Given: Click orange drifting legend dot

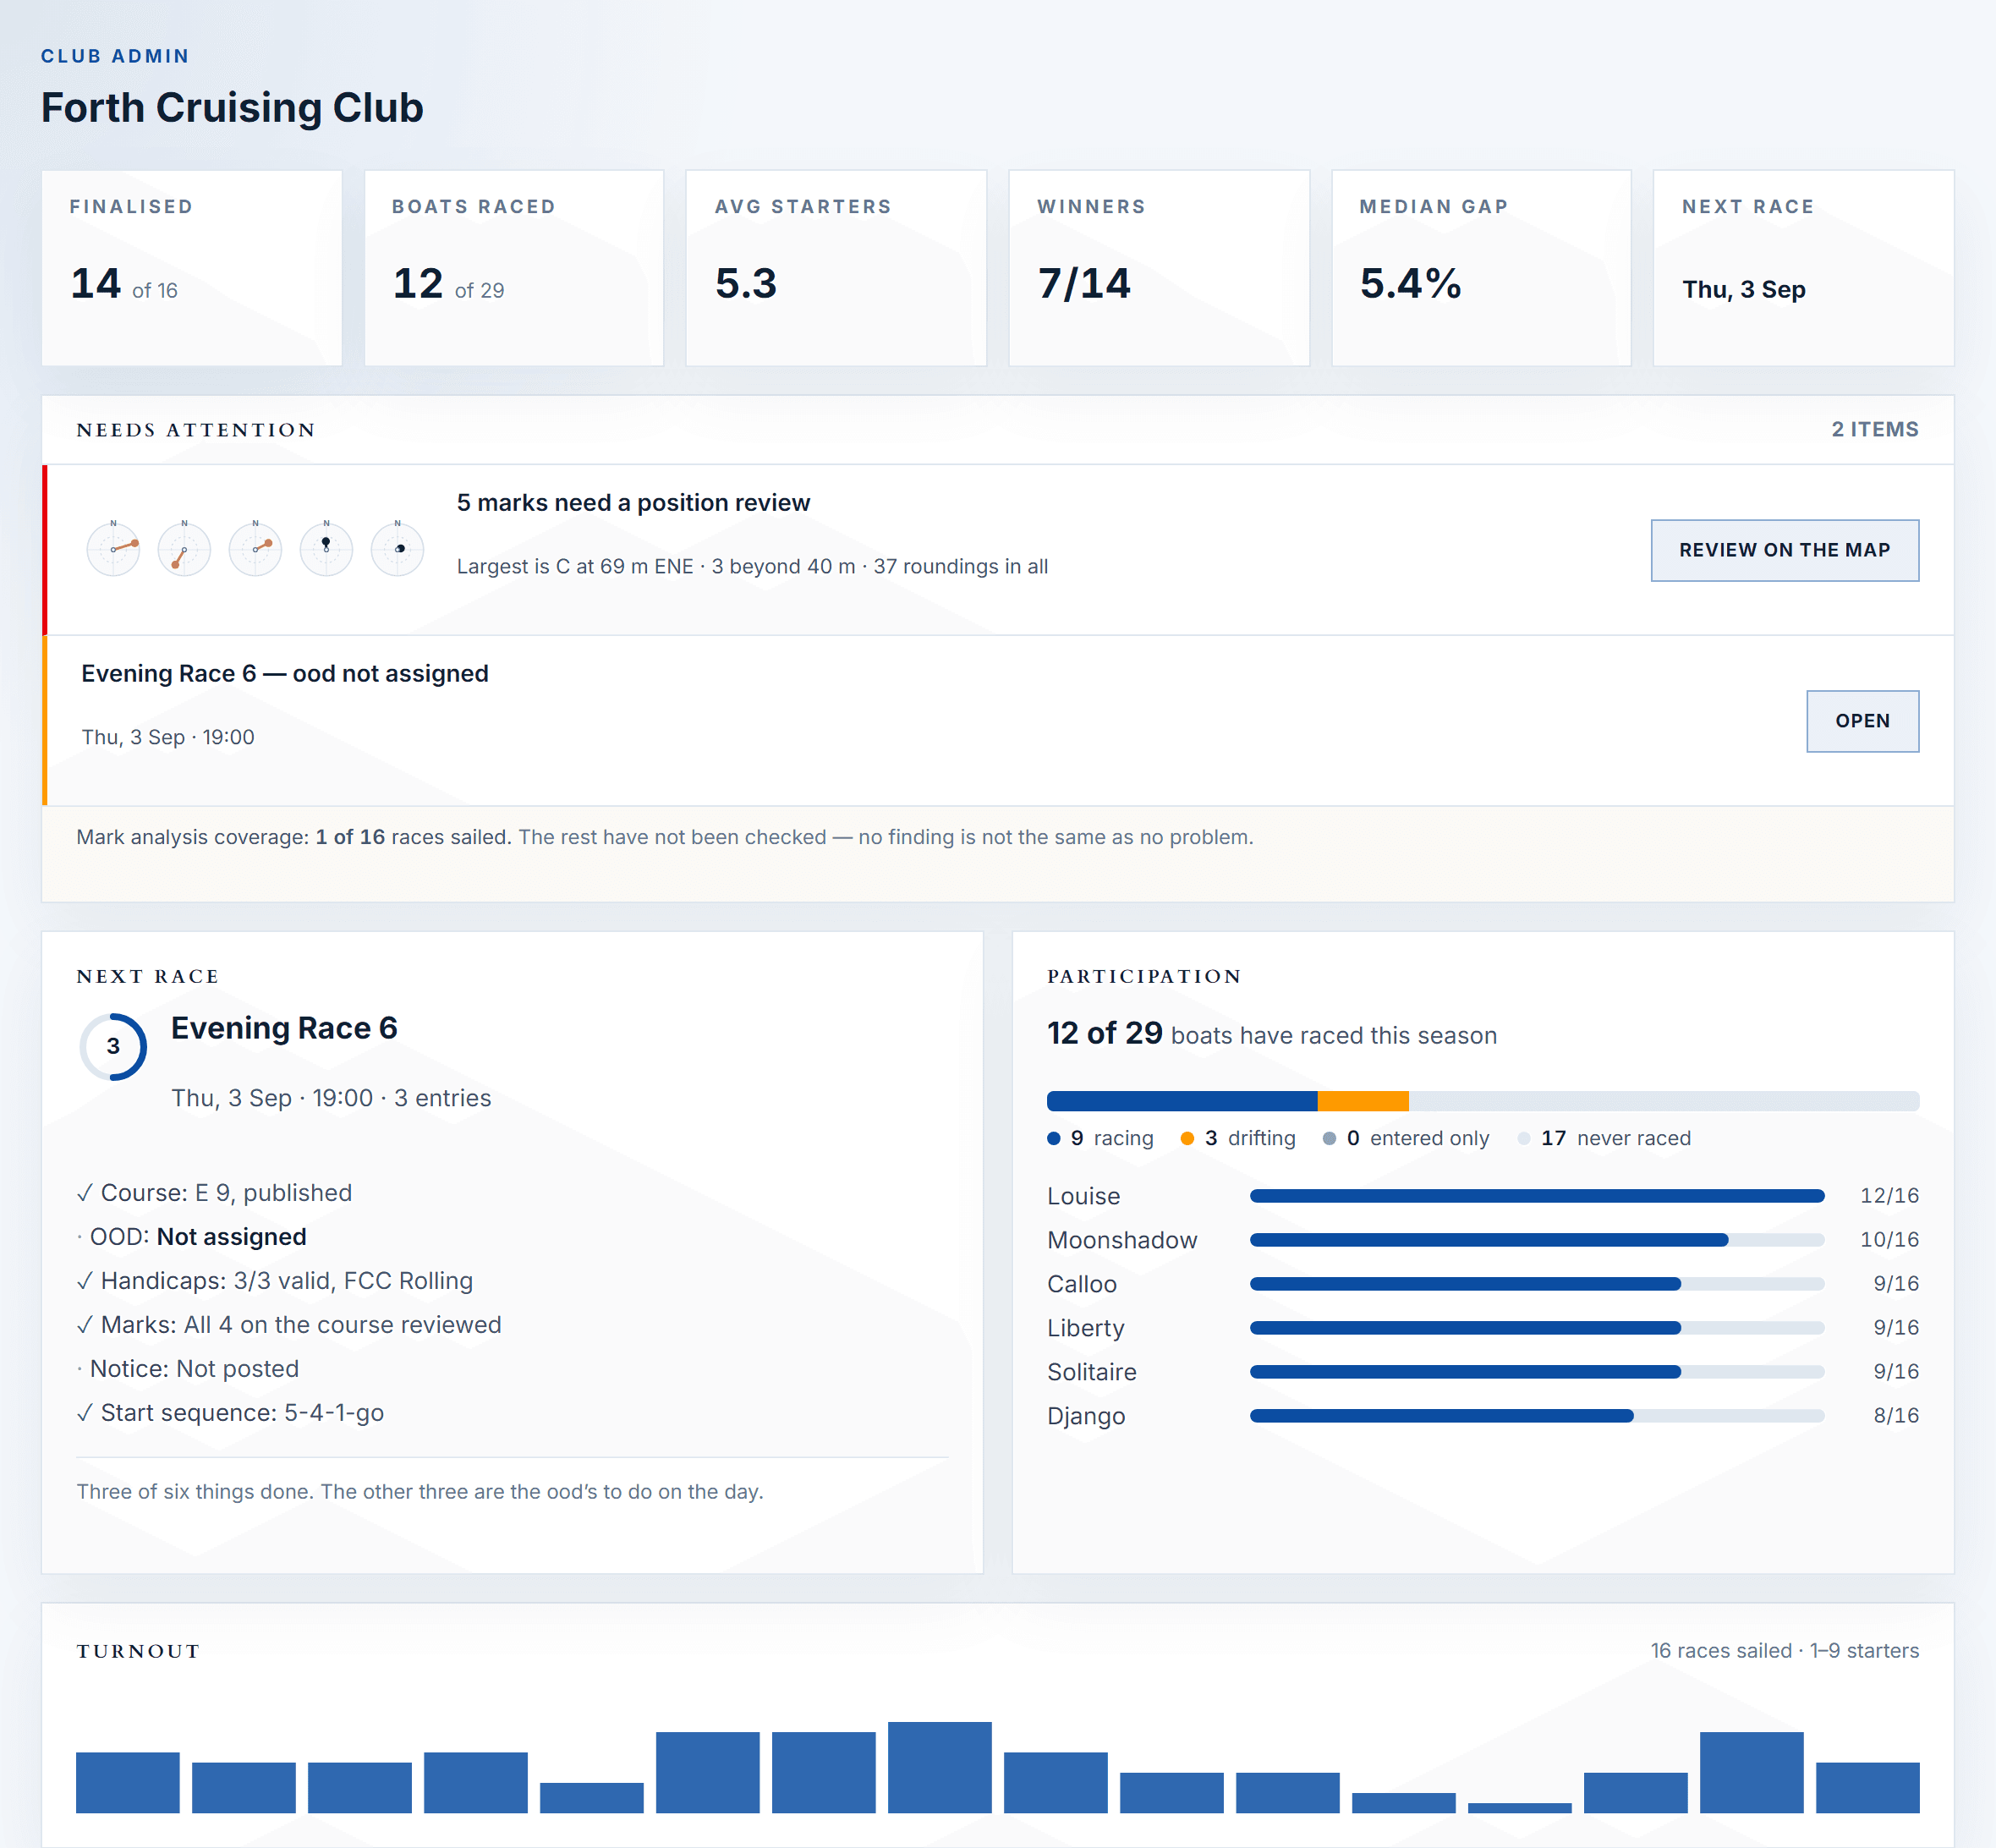Looking at the screenshot, I should 1187,1138.
